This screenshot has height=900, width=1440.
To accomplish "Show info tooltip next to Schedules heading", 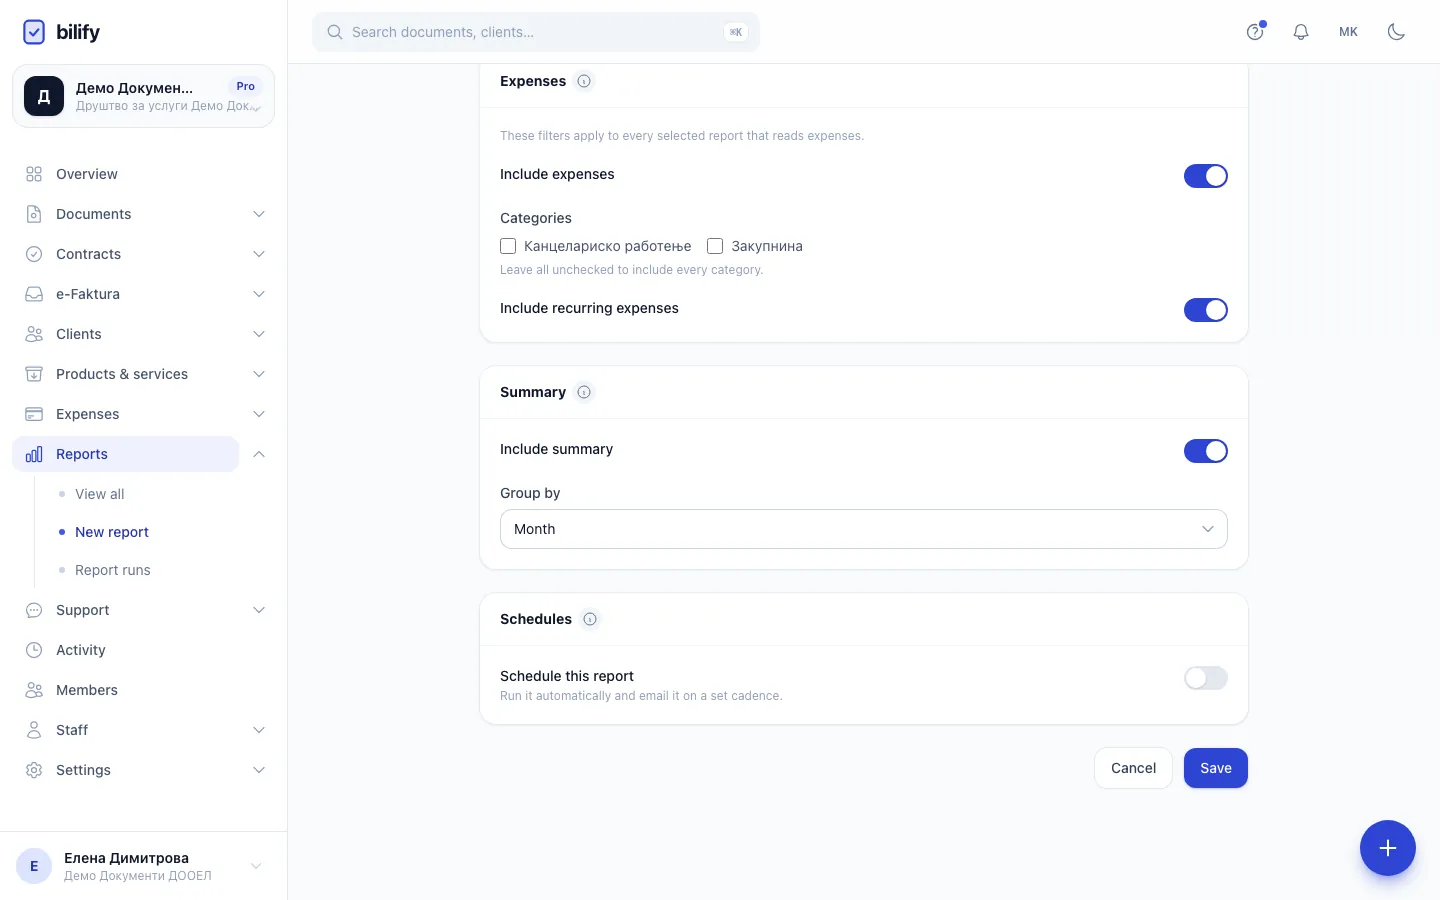I will click(590, 619).
